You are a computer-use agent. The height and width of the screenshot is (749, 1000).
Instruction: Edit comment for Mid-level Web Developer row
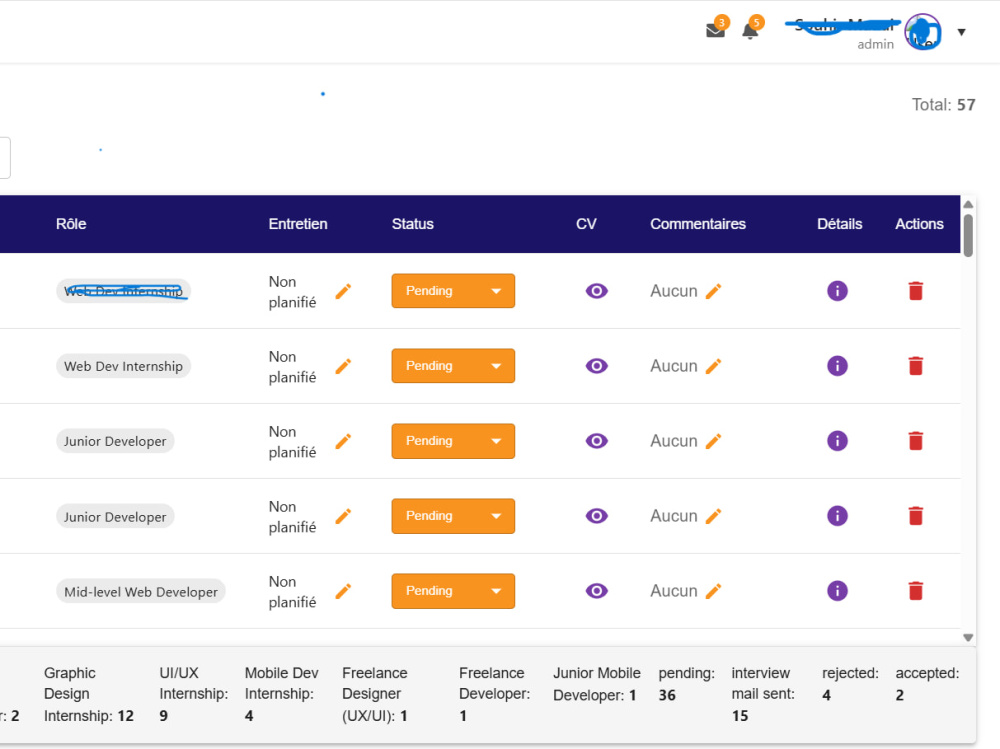714,591
